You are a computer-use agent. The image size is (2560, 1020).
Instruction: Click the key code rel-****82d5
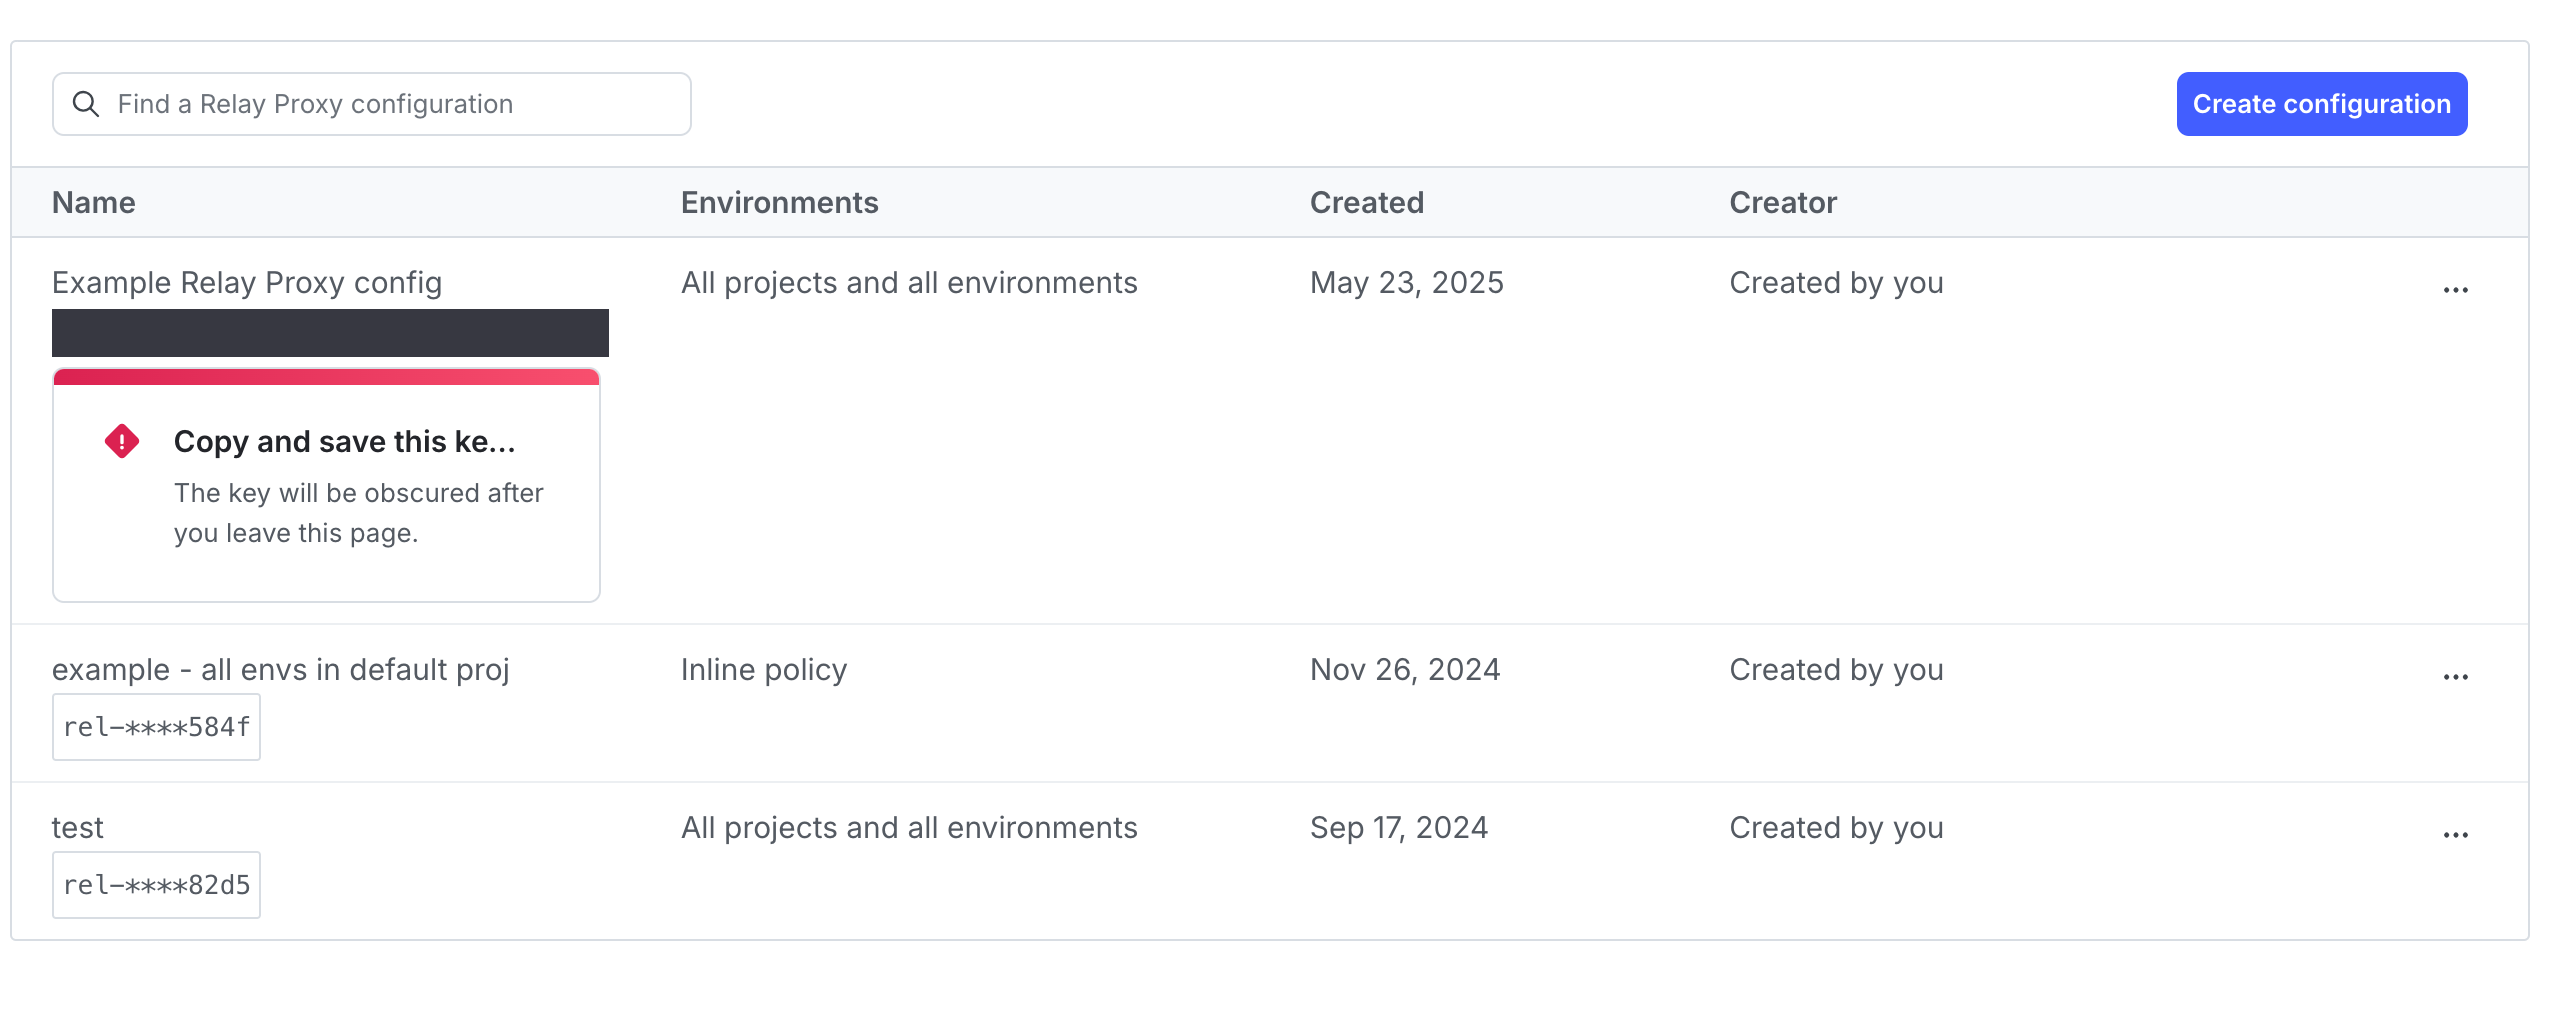point(156,883)
